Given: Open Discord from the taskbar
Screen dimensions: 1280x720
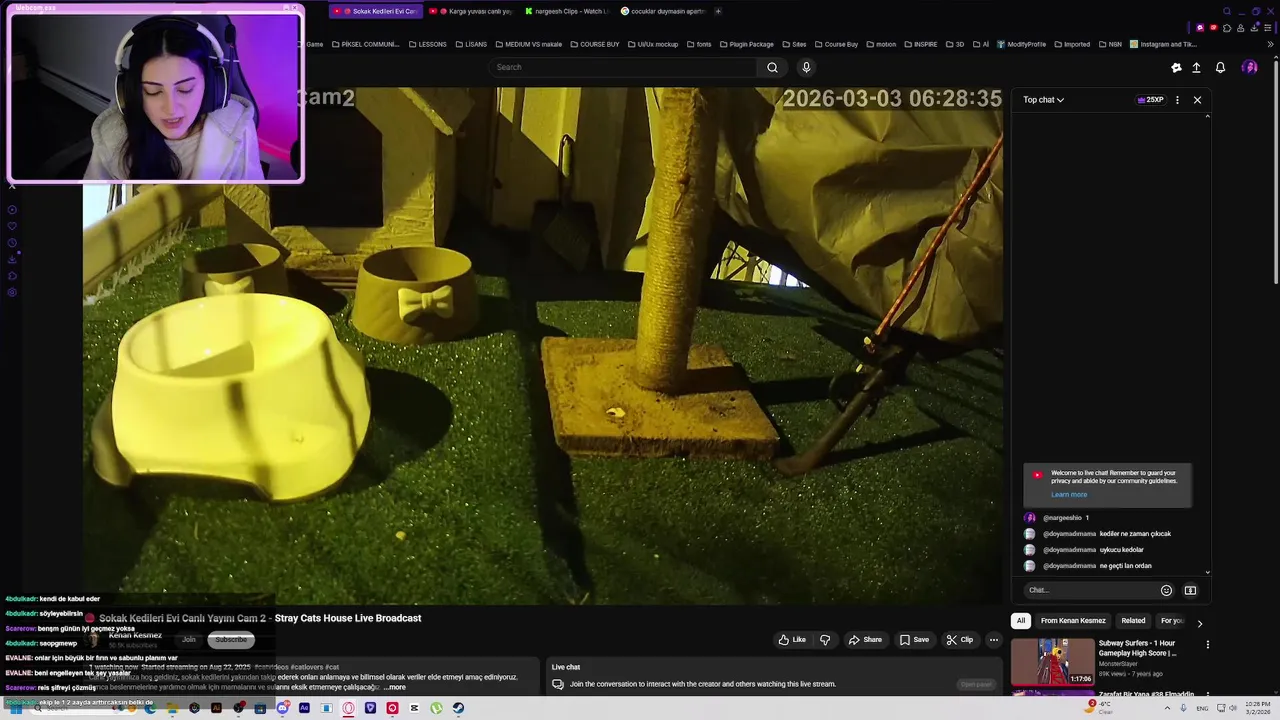Looking at the screenshot, I should (x=283, y=708).
